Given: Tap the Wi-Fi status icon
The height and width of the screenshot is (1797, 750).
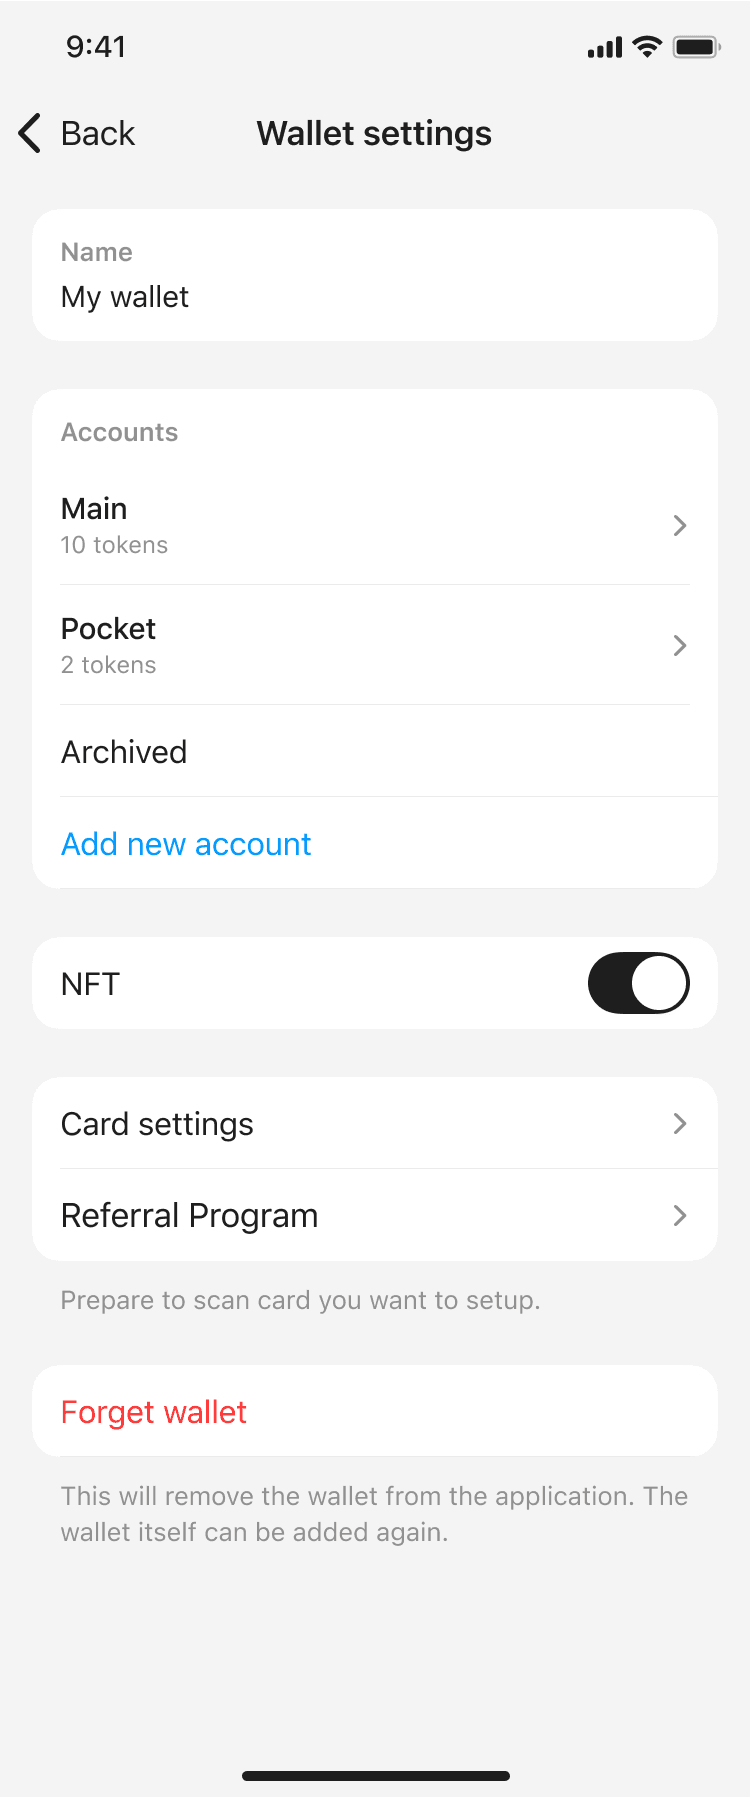Looking at the screenshot, I should (648, 47).
